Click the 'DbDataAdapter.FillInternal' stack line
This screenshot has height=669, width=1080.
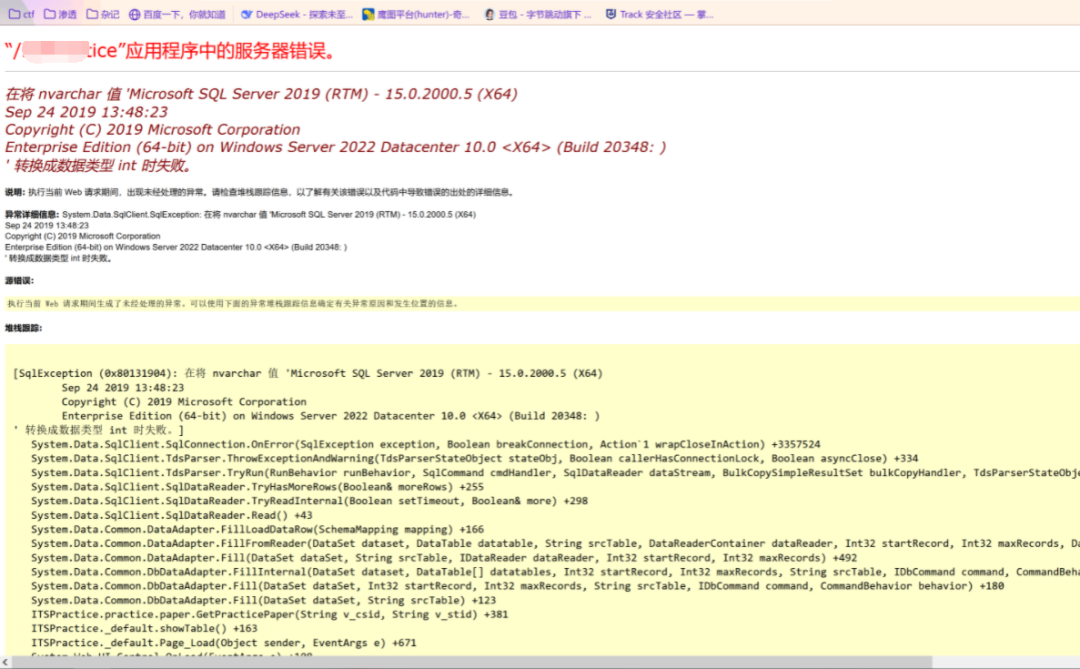[x=555, y=572]
